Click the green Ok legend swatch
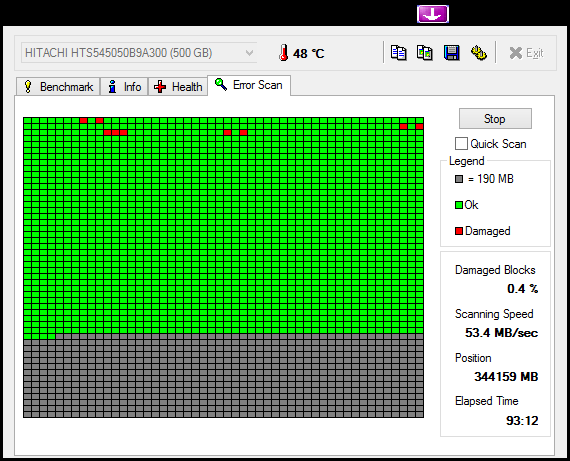This screenshot has width=570, height=461. click(x=459, y=205)
